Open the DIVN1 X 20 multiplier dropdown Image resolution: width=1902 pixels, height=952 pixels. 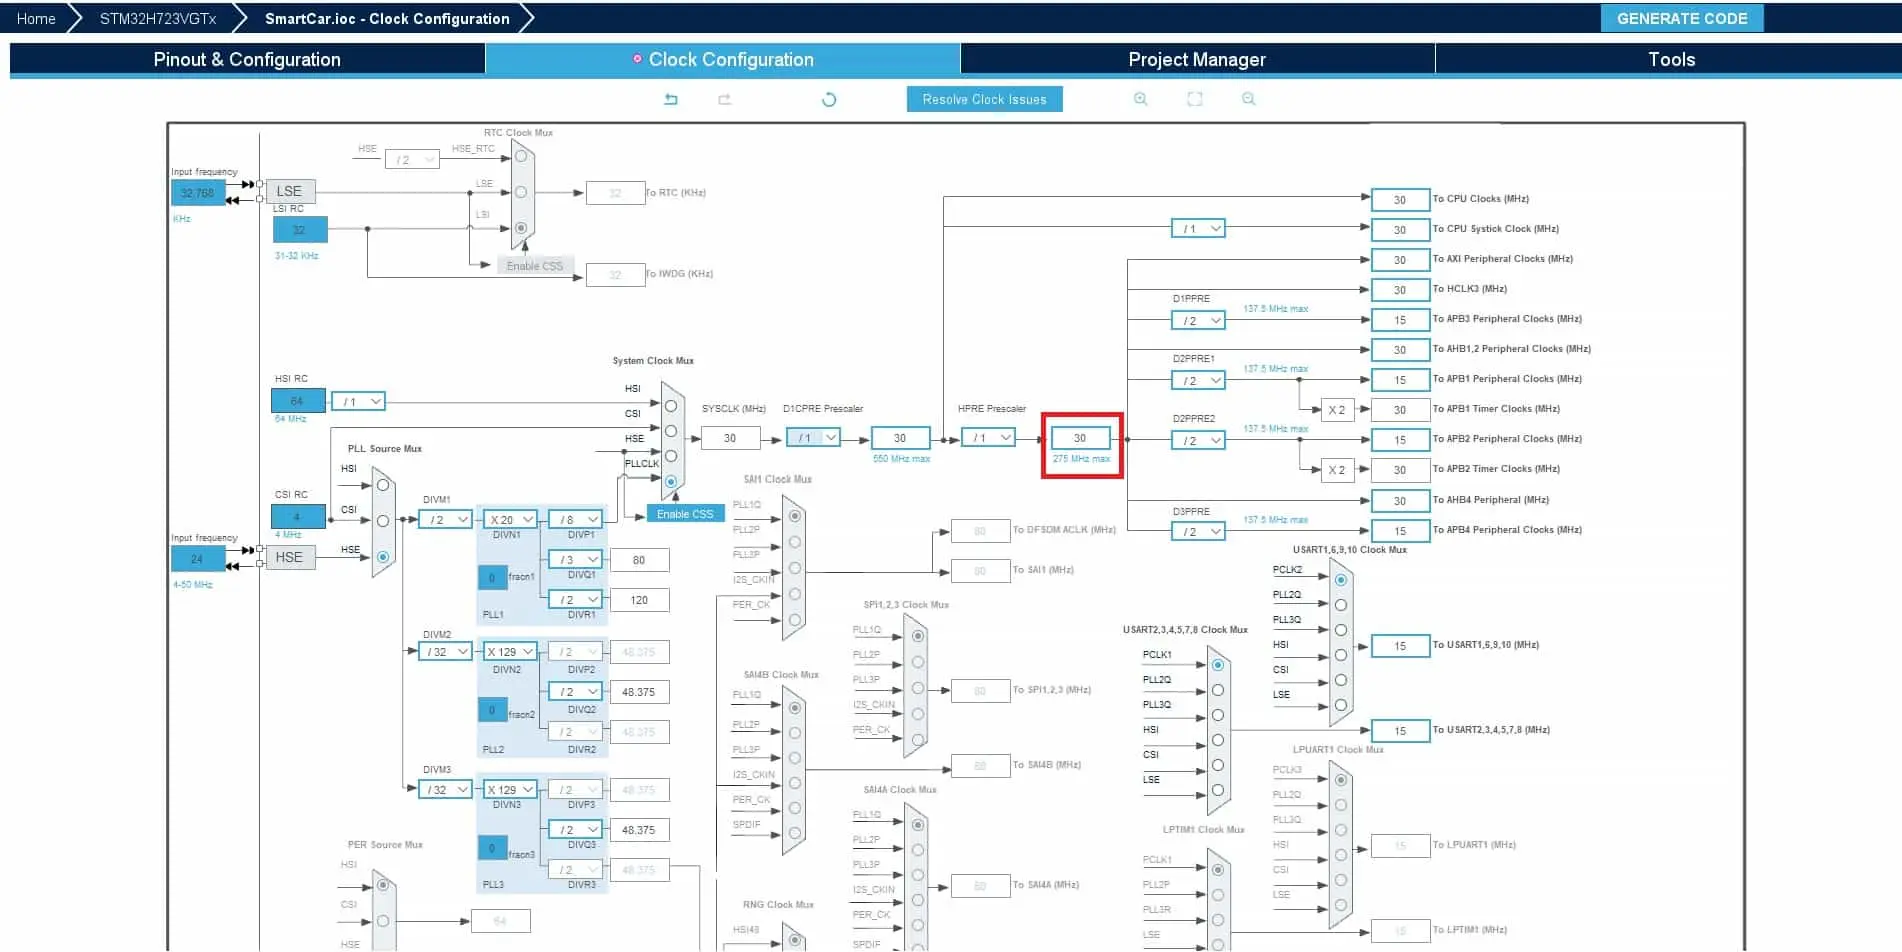click(x=510, y=520)
